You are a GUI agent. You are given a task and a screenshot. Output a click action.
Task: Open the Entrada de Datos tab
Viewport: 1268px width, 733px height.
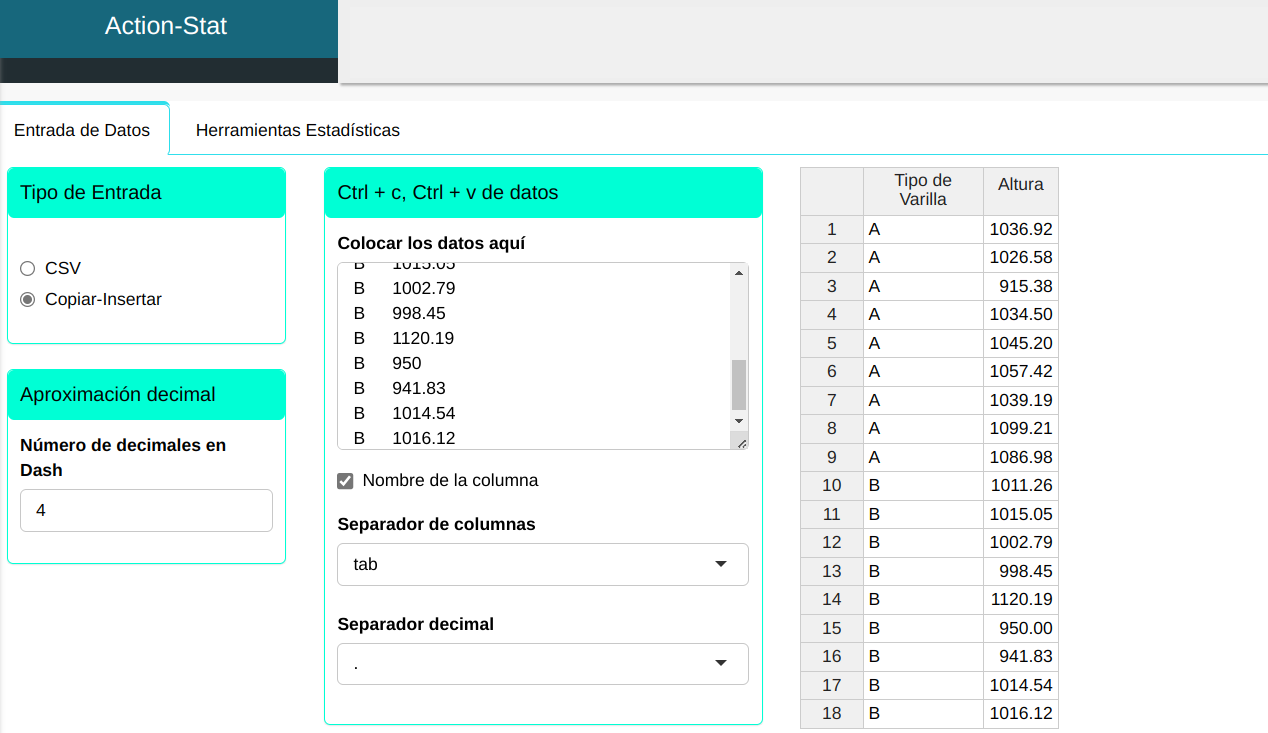coord(82,130)
